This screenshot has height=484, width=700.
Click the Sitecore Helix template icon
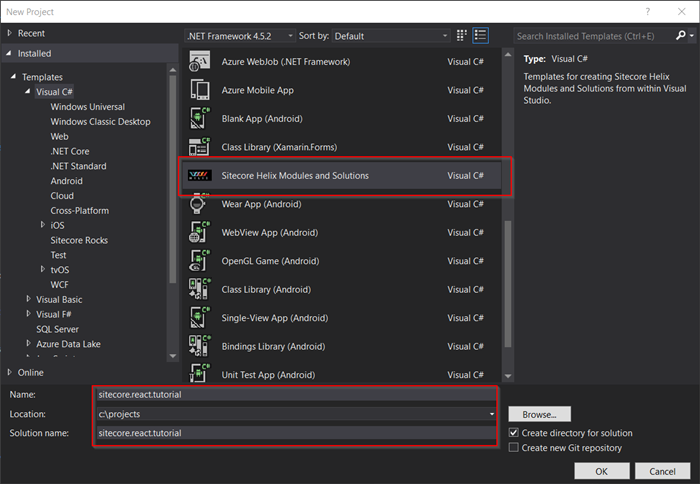click(199, 175)
